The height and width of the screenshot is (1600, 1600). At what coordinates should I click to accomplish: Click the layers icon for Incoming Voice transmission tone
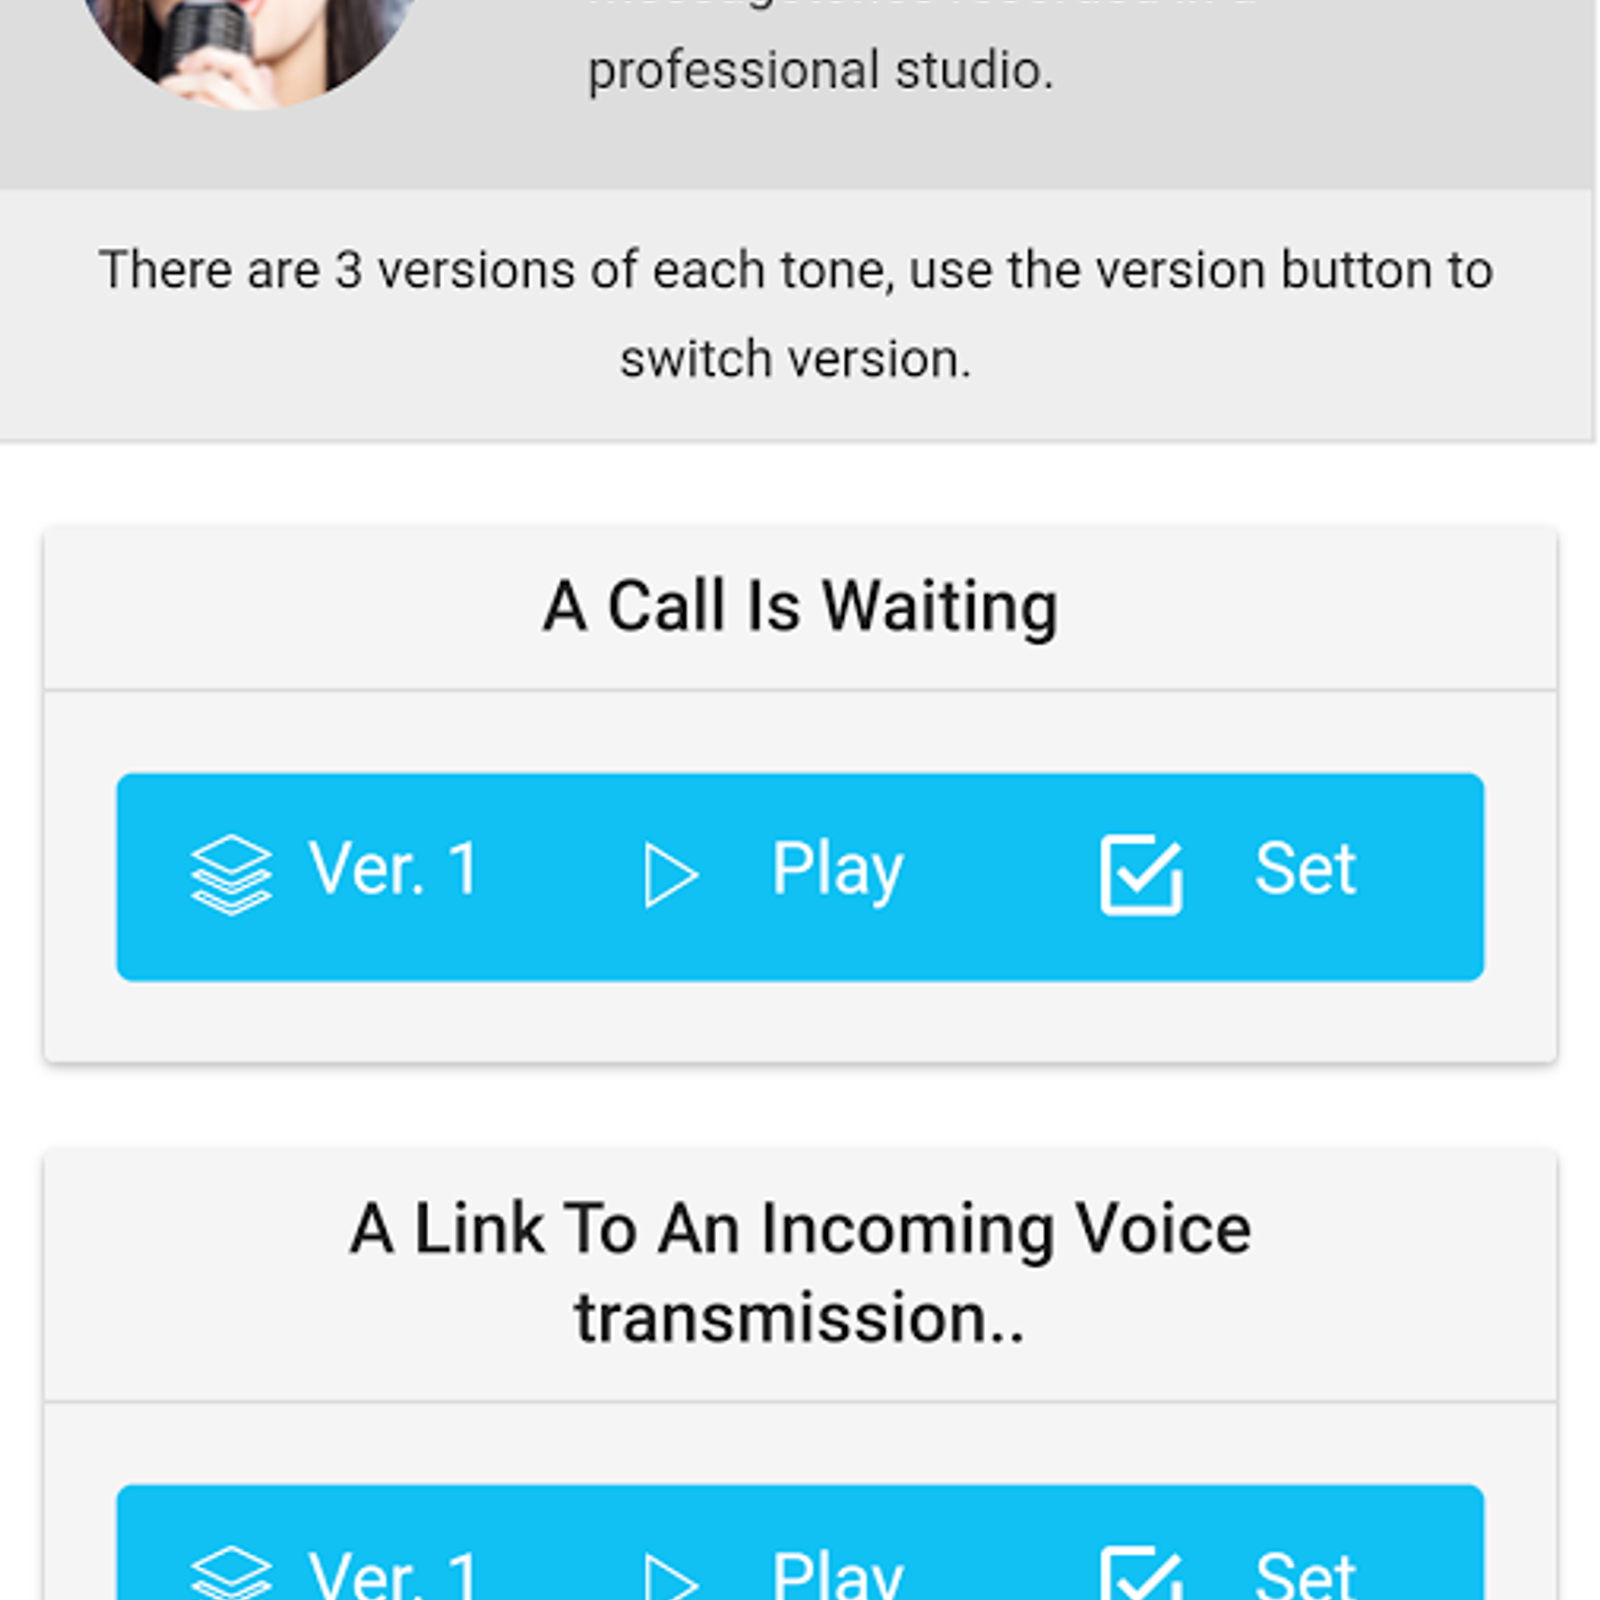(x=231, y=1573)
